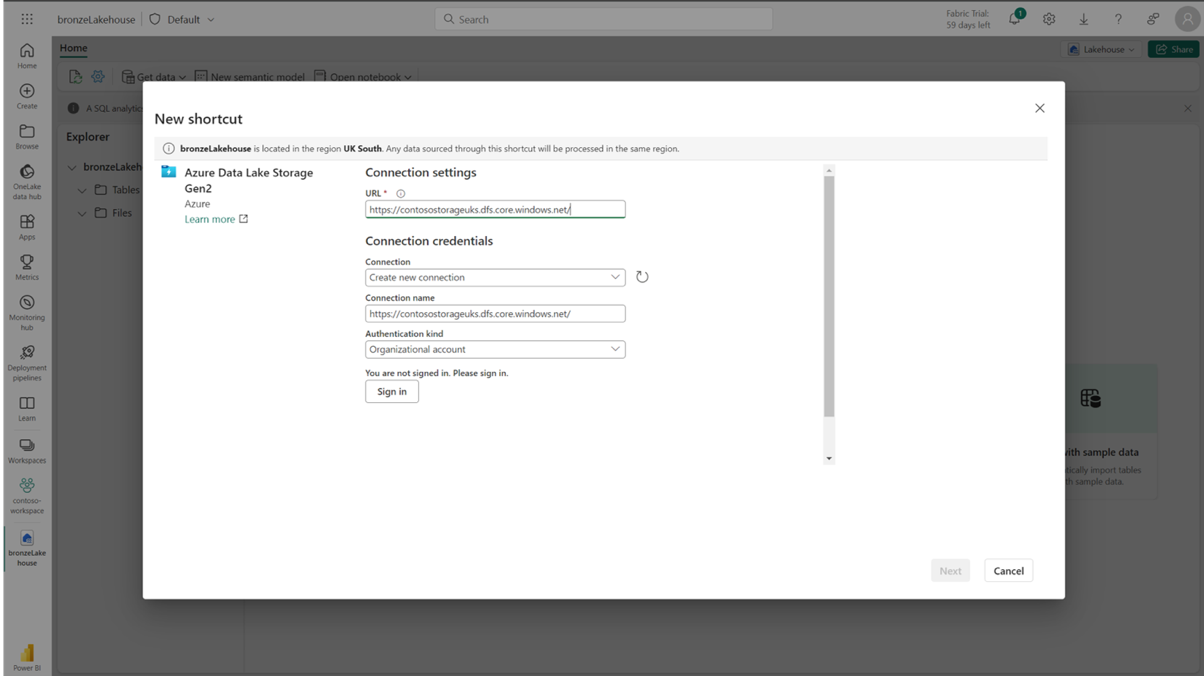1204x676 pixels.
Task: Collapse the Files tree node
Action: coord(83,213)
